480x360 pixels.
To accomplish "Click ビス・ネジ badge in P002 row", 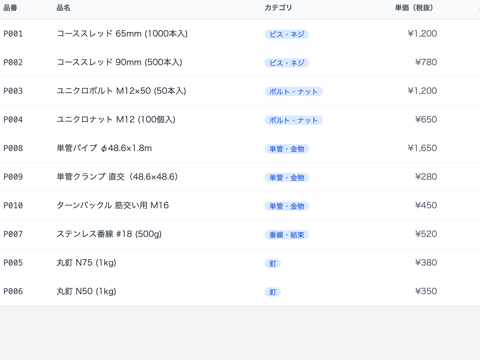I will (x=287, y=63).
